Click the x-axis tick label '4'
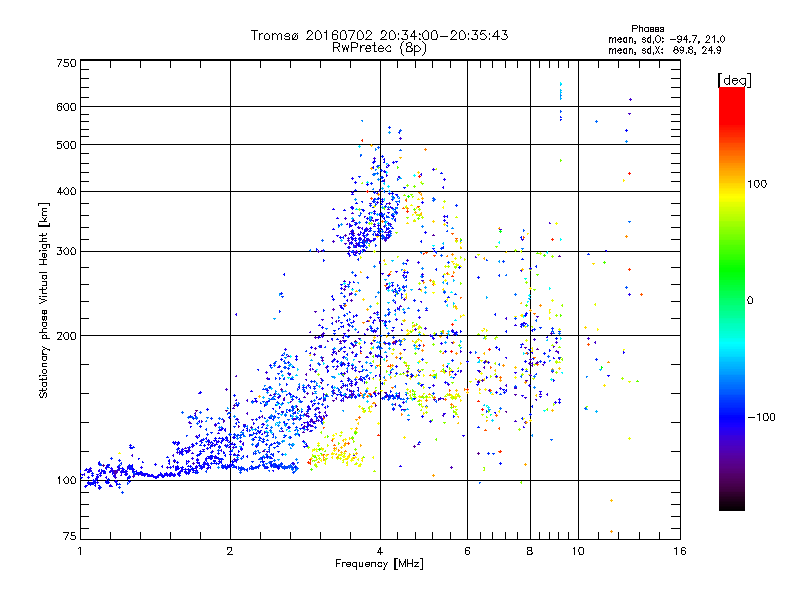 [380, 551]
